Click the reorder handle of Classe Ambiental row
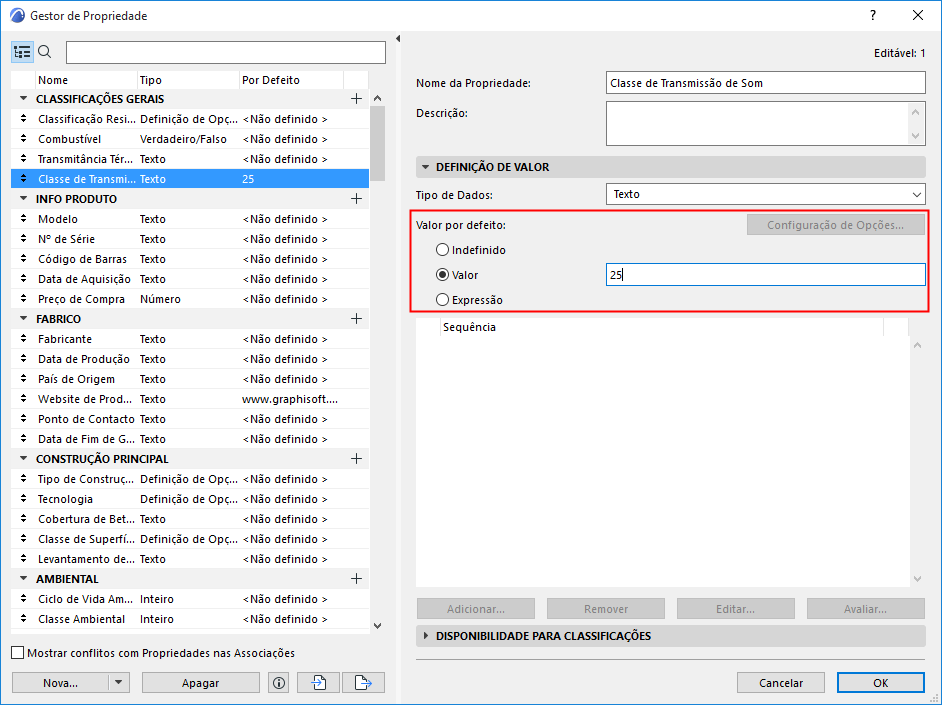The height and width of the screenshot is (705, 942). point(23,619)
